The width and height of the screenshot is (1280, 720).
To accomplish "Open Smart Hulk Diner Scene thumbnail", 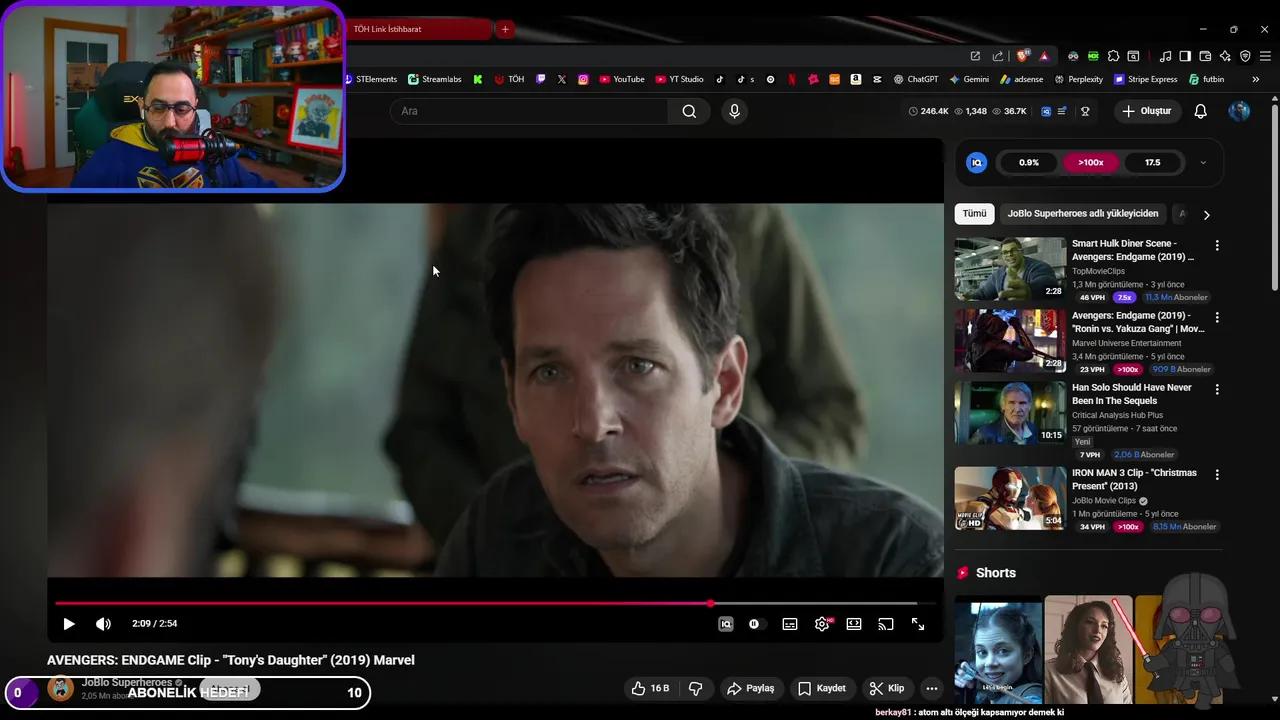I will 1010,269.
